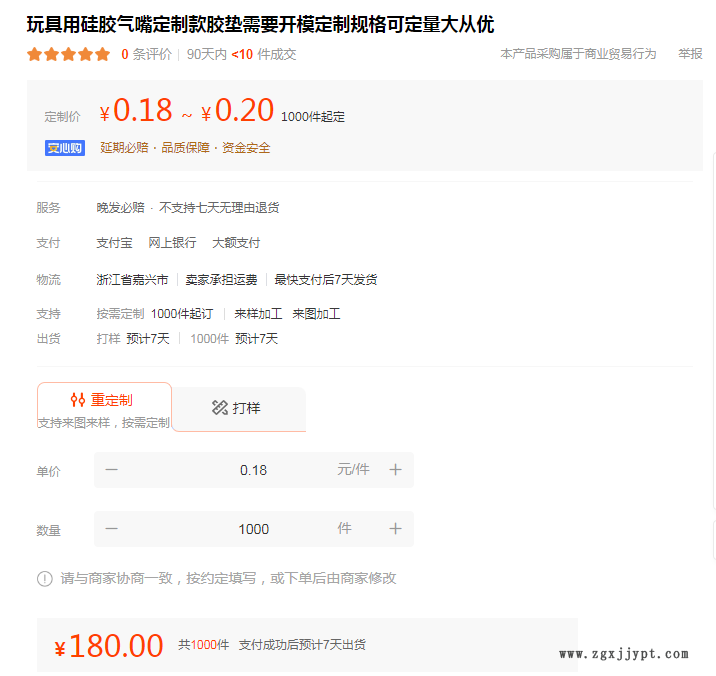The image size is (716, 676).
Task: Click the info icon beside 请与商家协商一致
Action: click(x=45, y=579)
